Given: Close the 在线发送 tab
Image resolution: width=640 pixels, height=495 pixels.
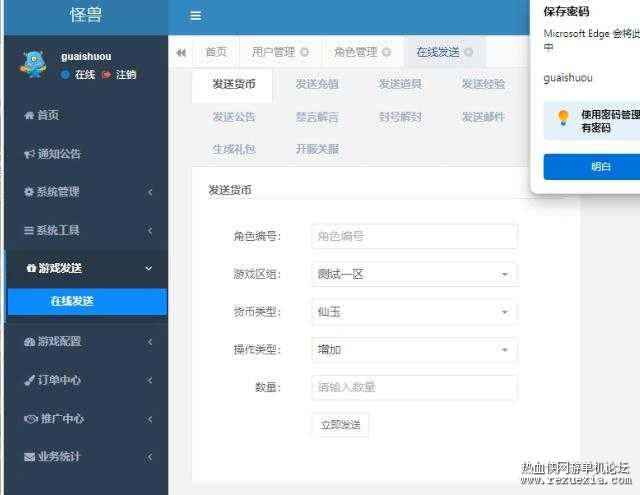Looking at the screenshot, I should pos(469,52).
